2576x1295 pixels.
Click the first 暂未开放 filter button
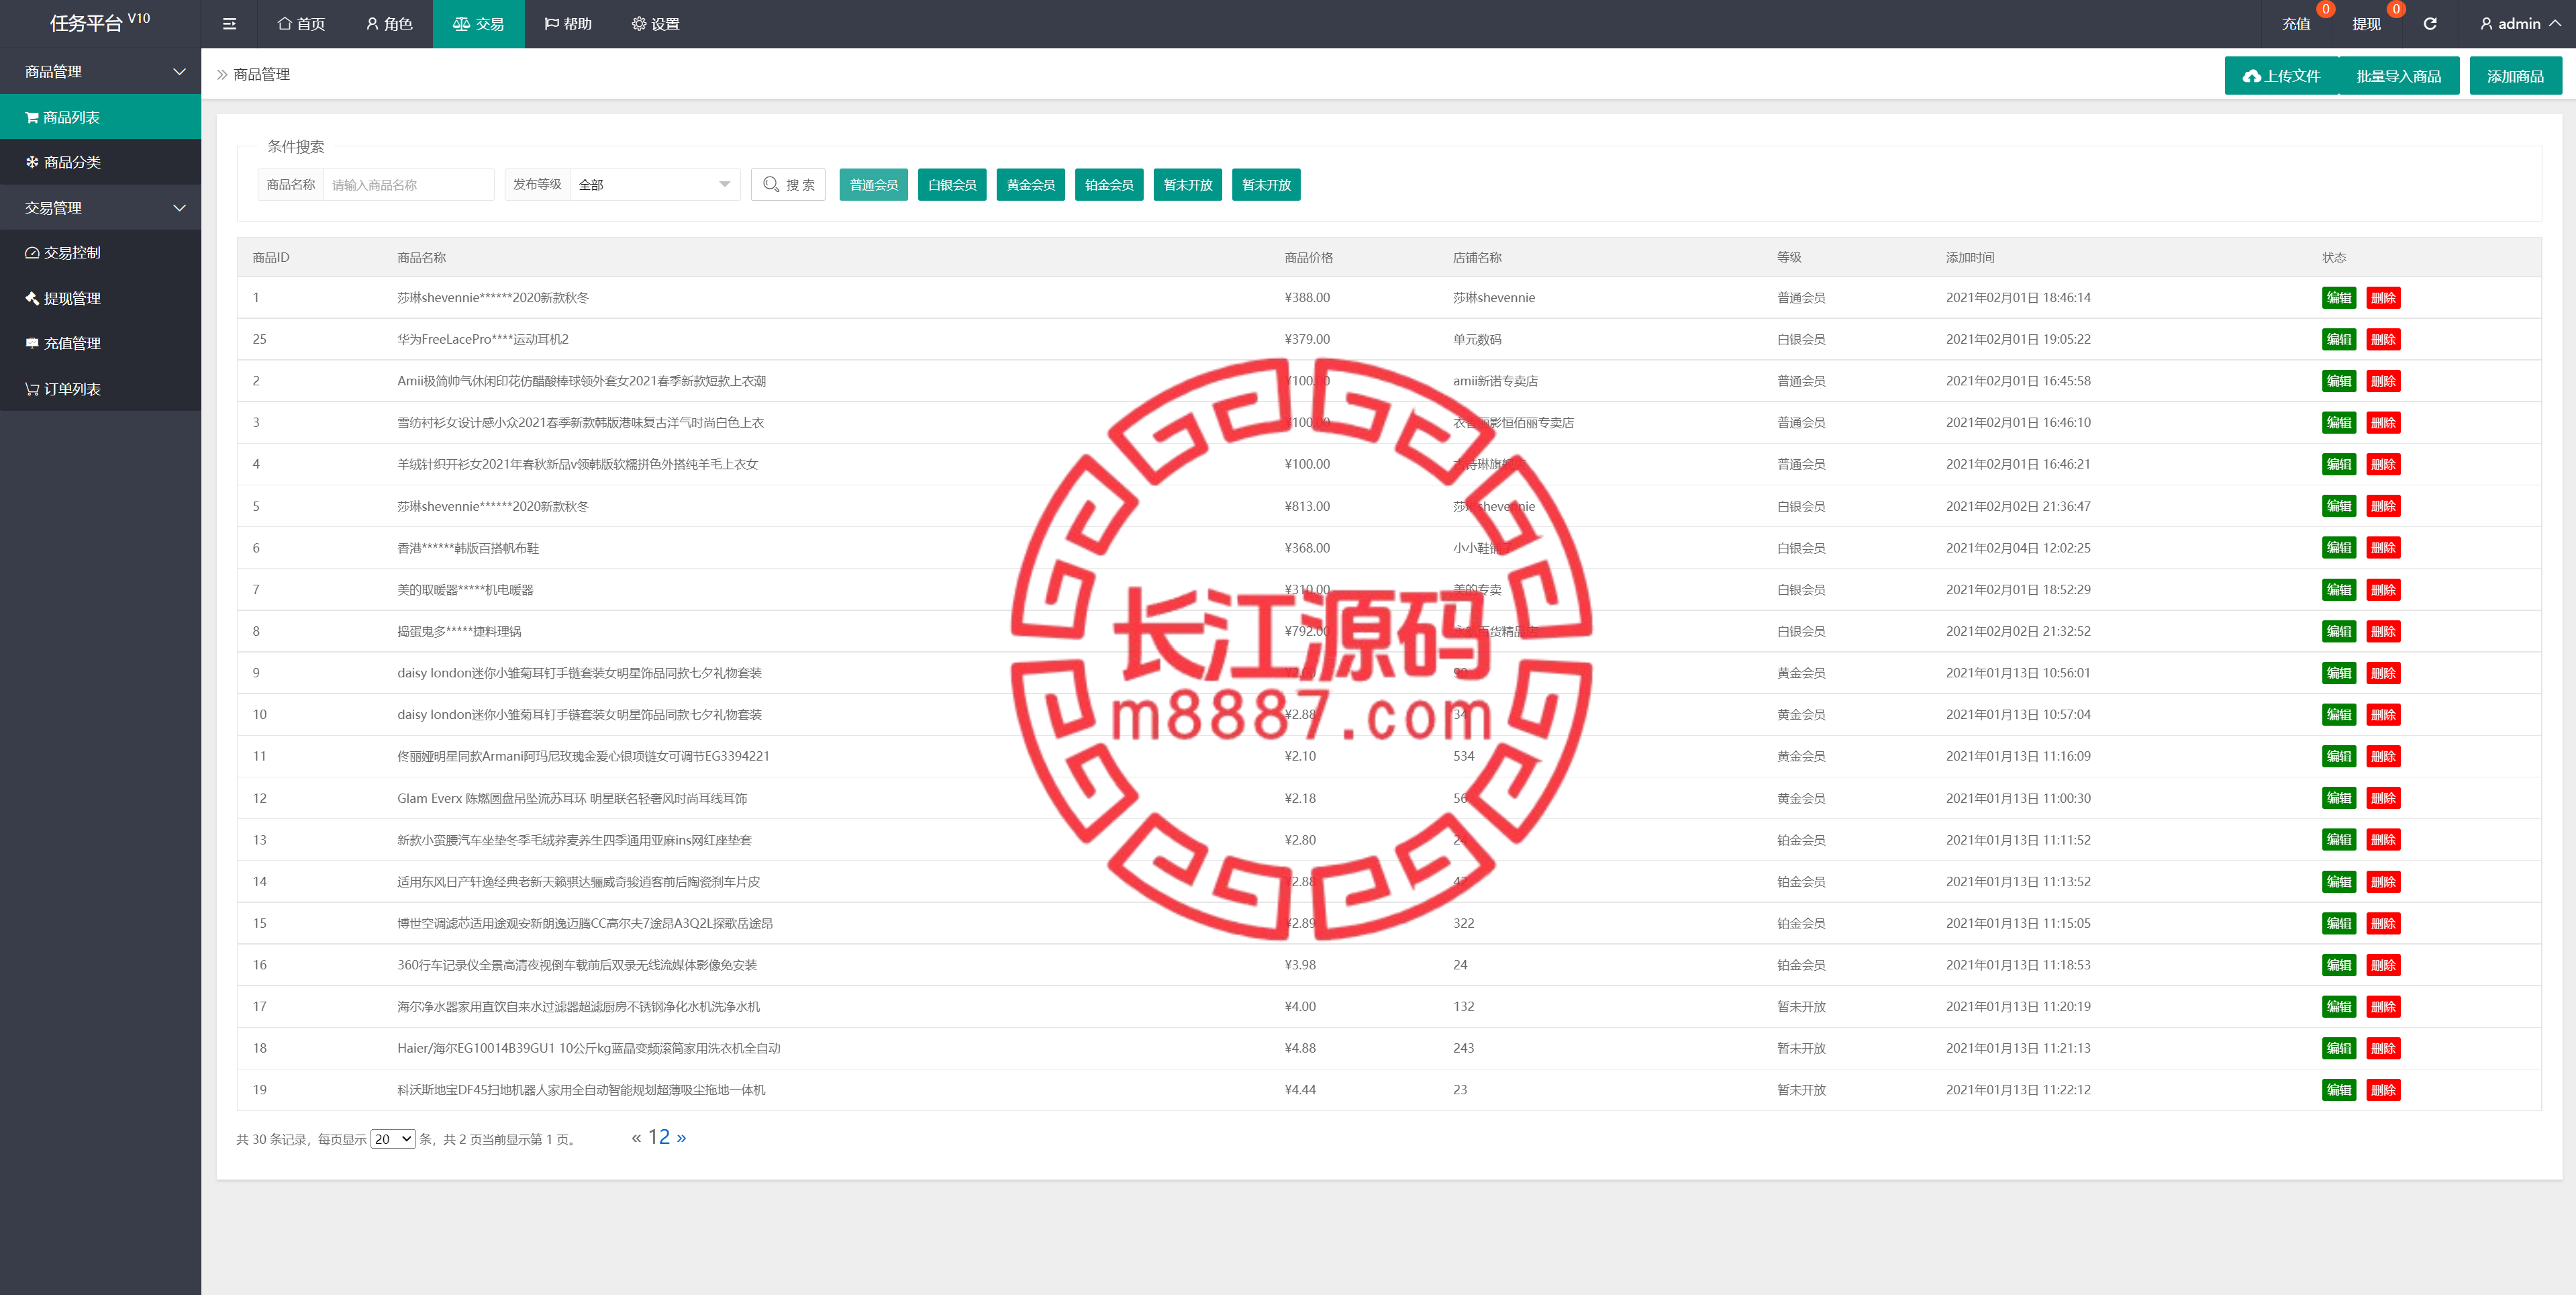coord(1187,185)
